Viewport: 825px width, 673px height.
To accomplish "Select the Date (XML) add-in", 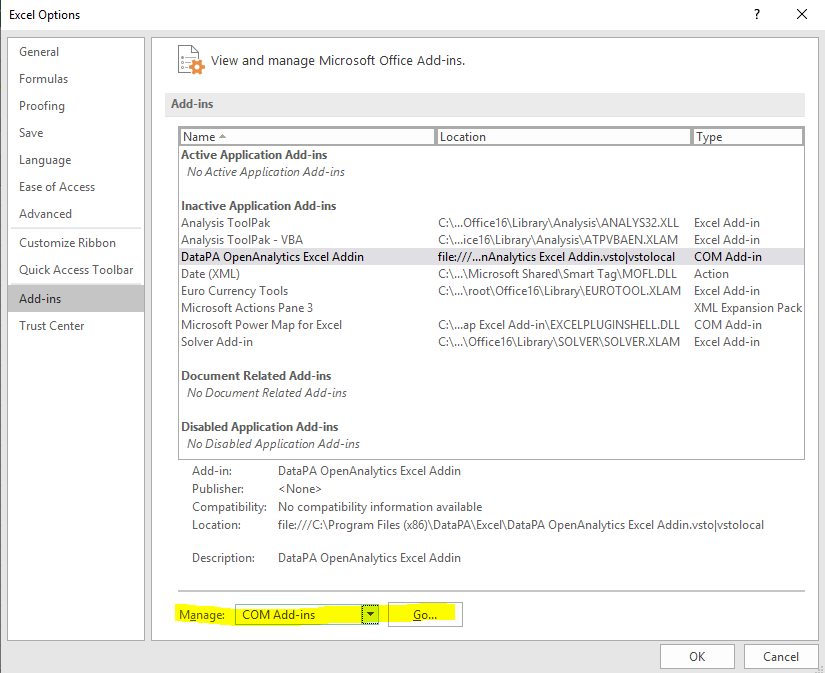I will (x=491, y=274).
